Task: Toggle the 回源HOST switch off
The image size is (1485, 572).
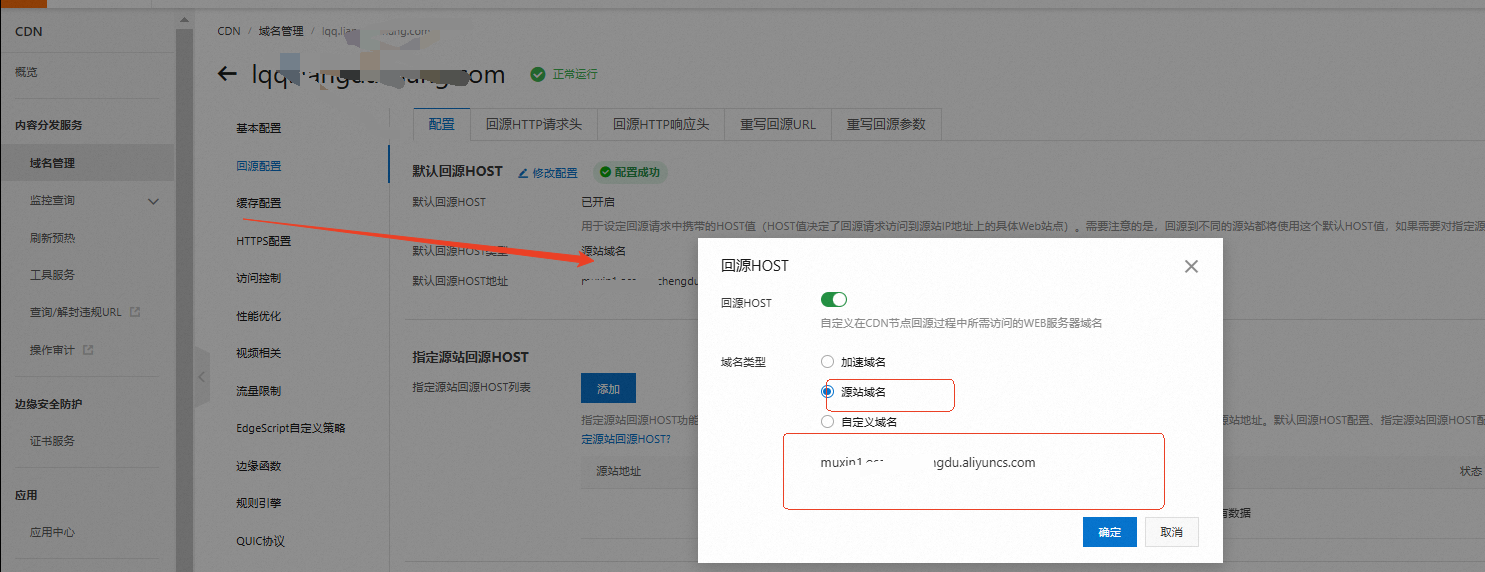Action: click(833, 300)
